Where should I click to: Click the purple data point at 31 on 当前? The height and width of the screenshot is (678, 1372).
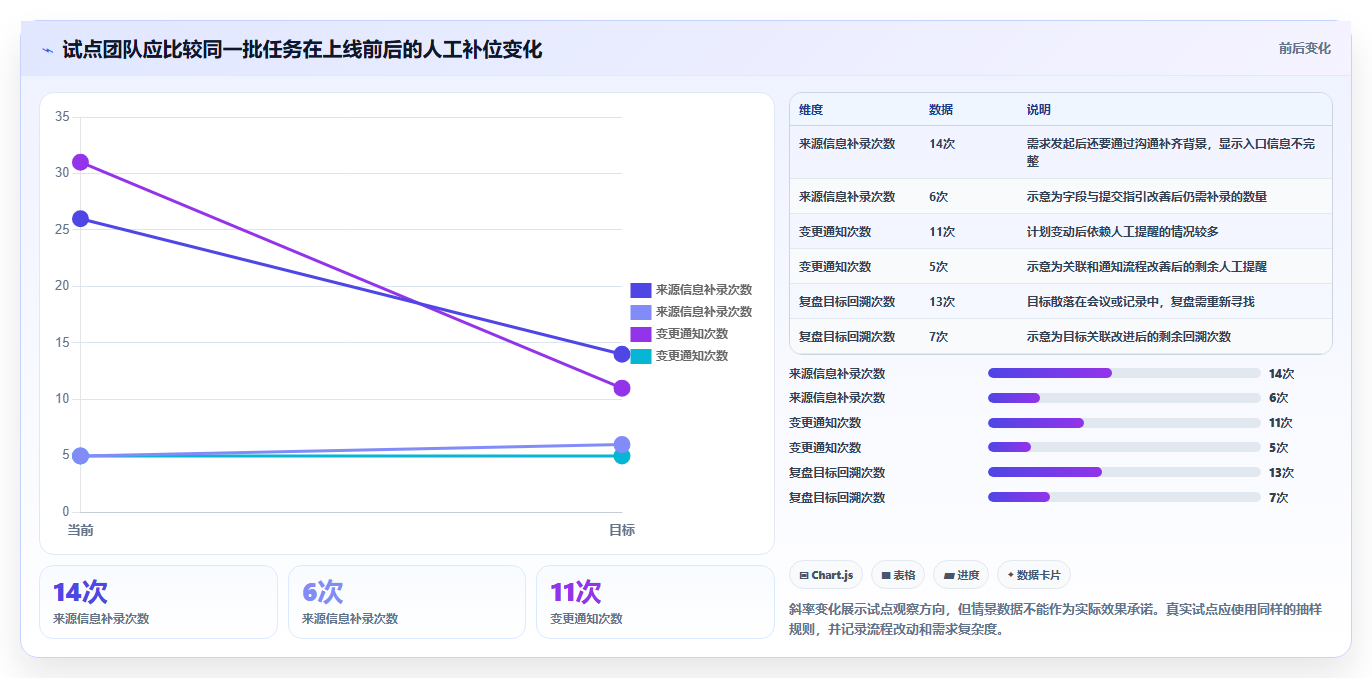tap(81, 162)
